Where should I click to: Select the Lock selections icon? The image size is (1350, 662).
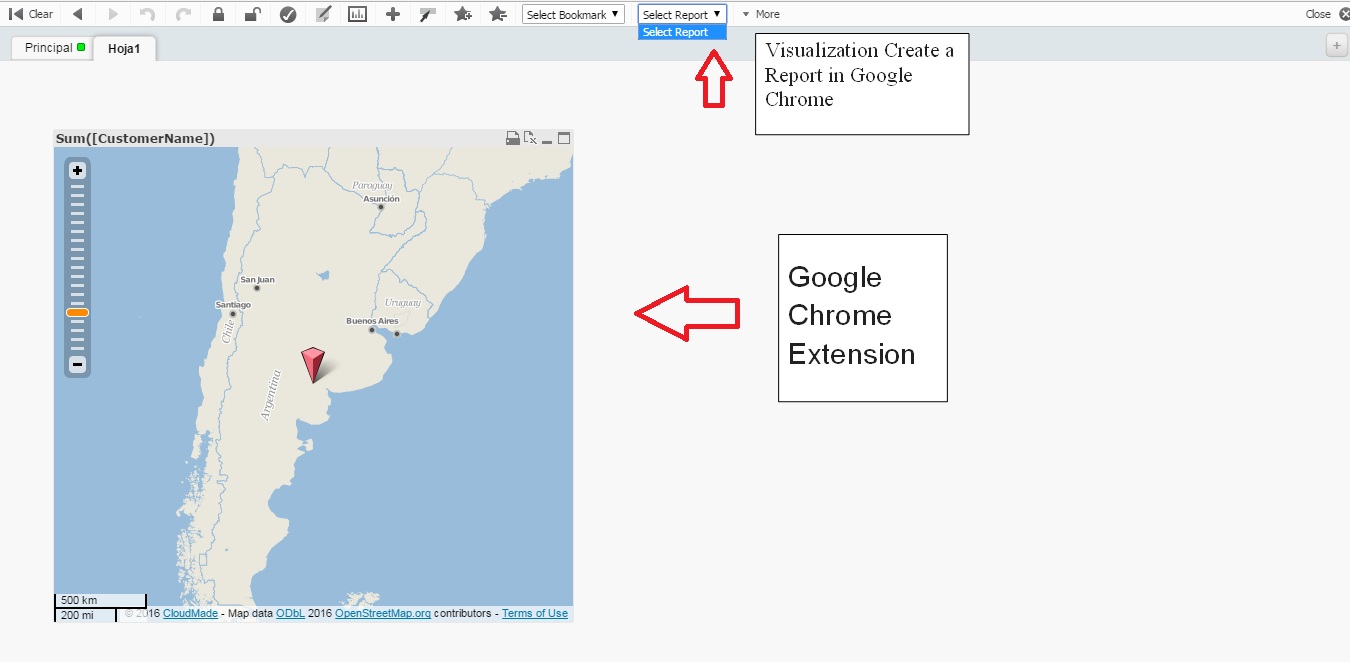pyautogui.click(x=216, y=14)
